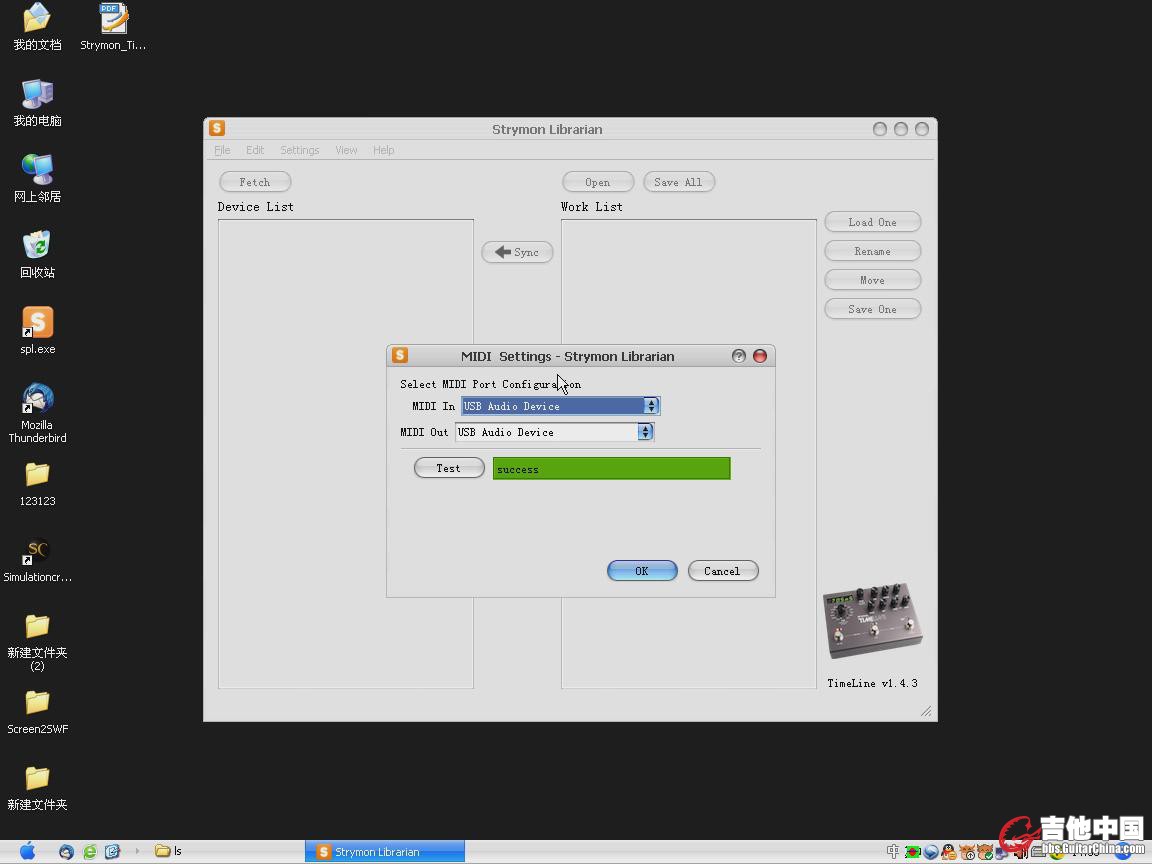Open the ls folder in the taskbar

point(168,852)
